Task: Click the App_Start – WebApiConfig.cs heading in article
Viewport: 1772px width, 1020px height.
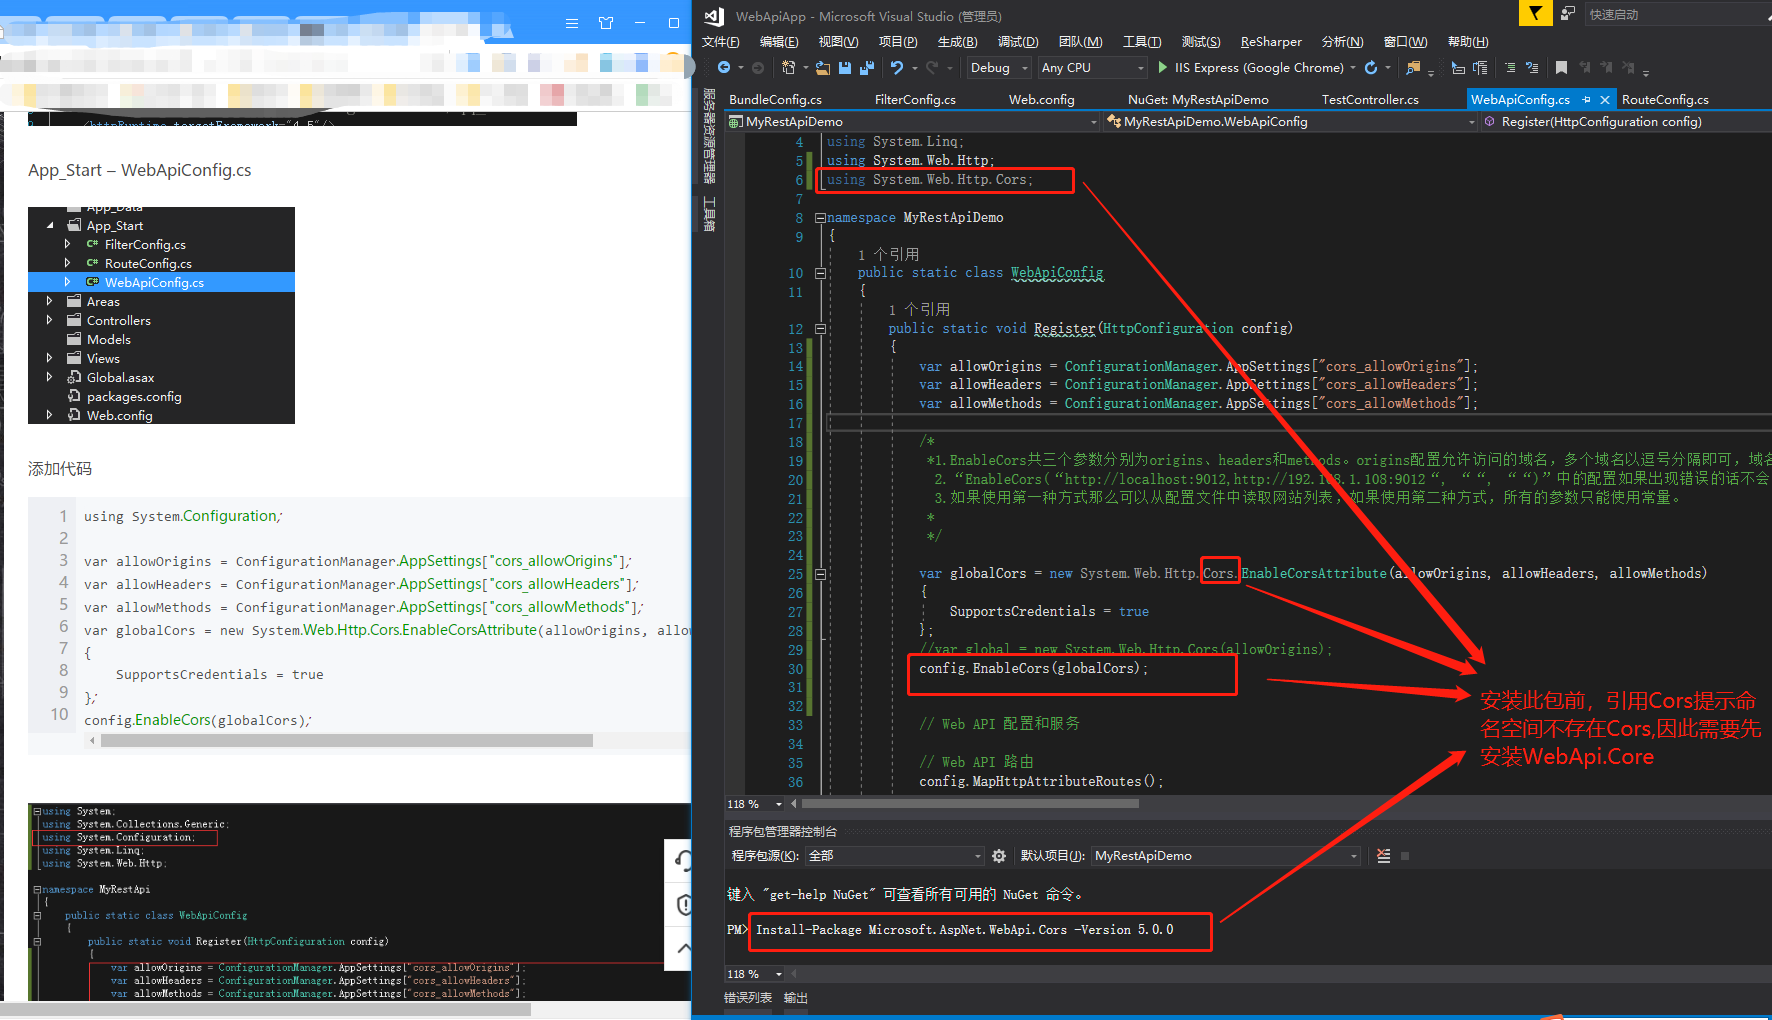Action: pyautogui.click(x=140, y=170)
